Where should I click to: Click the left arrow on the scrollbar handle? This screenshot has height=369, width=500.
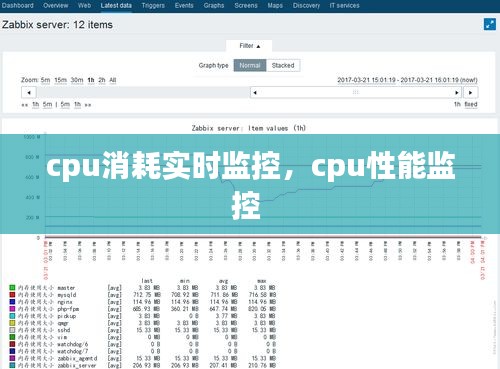coord(255,92)
